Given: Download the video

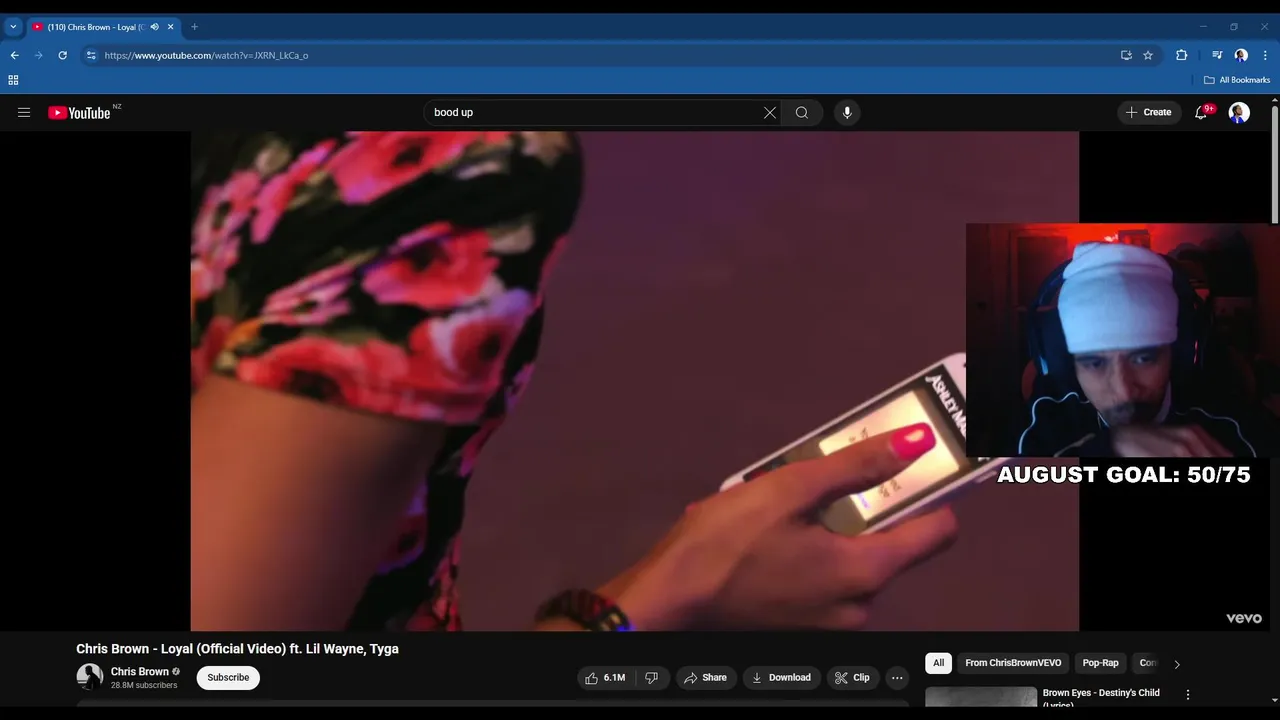Looking at the screenshot, I should [782, 678].
